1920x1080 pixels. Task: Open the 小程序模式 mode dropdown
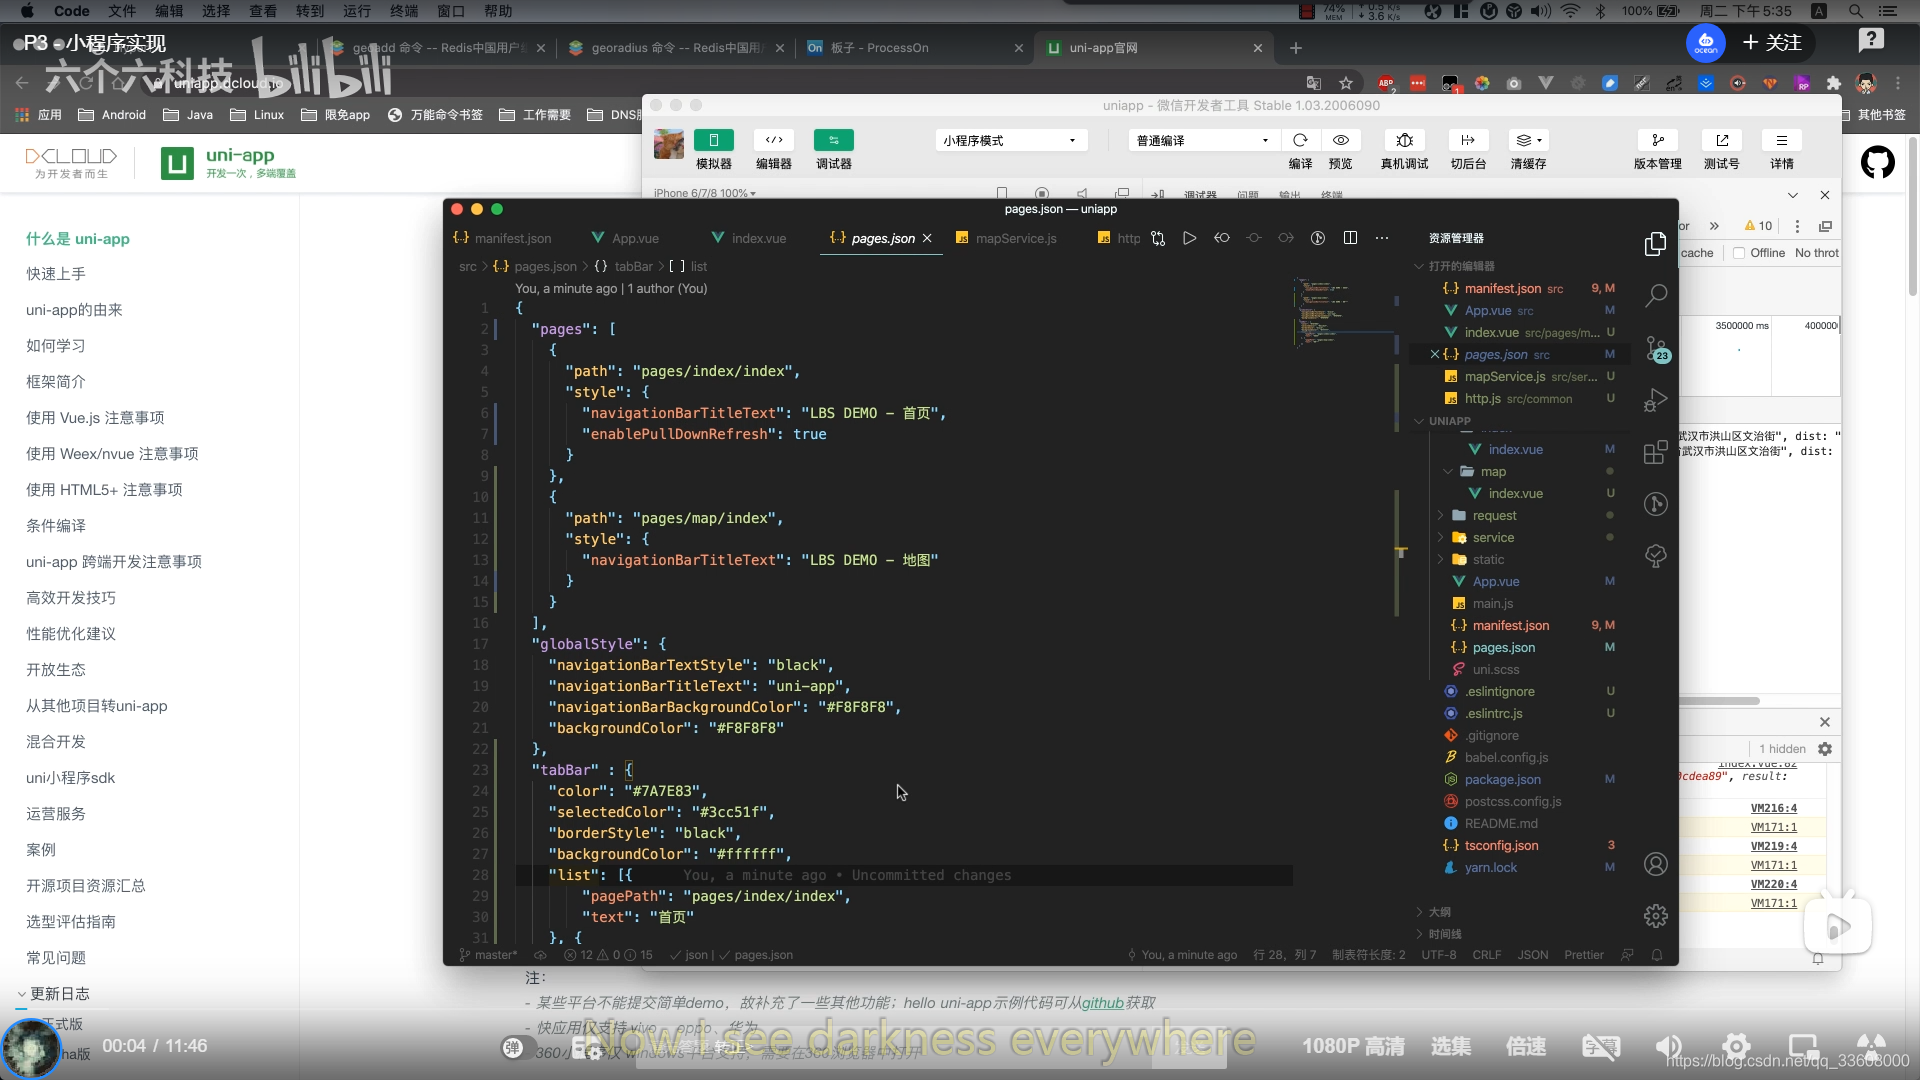(1009, 140)
